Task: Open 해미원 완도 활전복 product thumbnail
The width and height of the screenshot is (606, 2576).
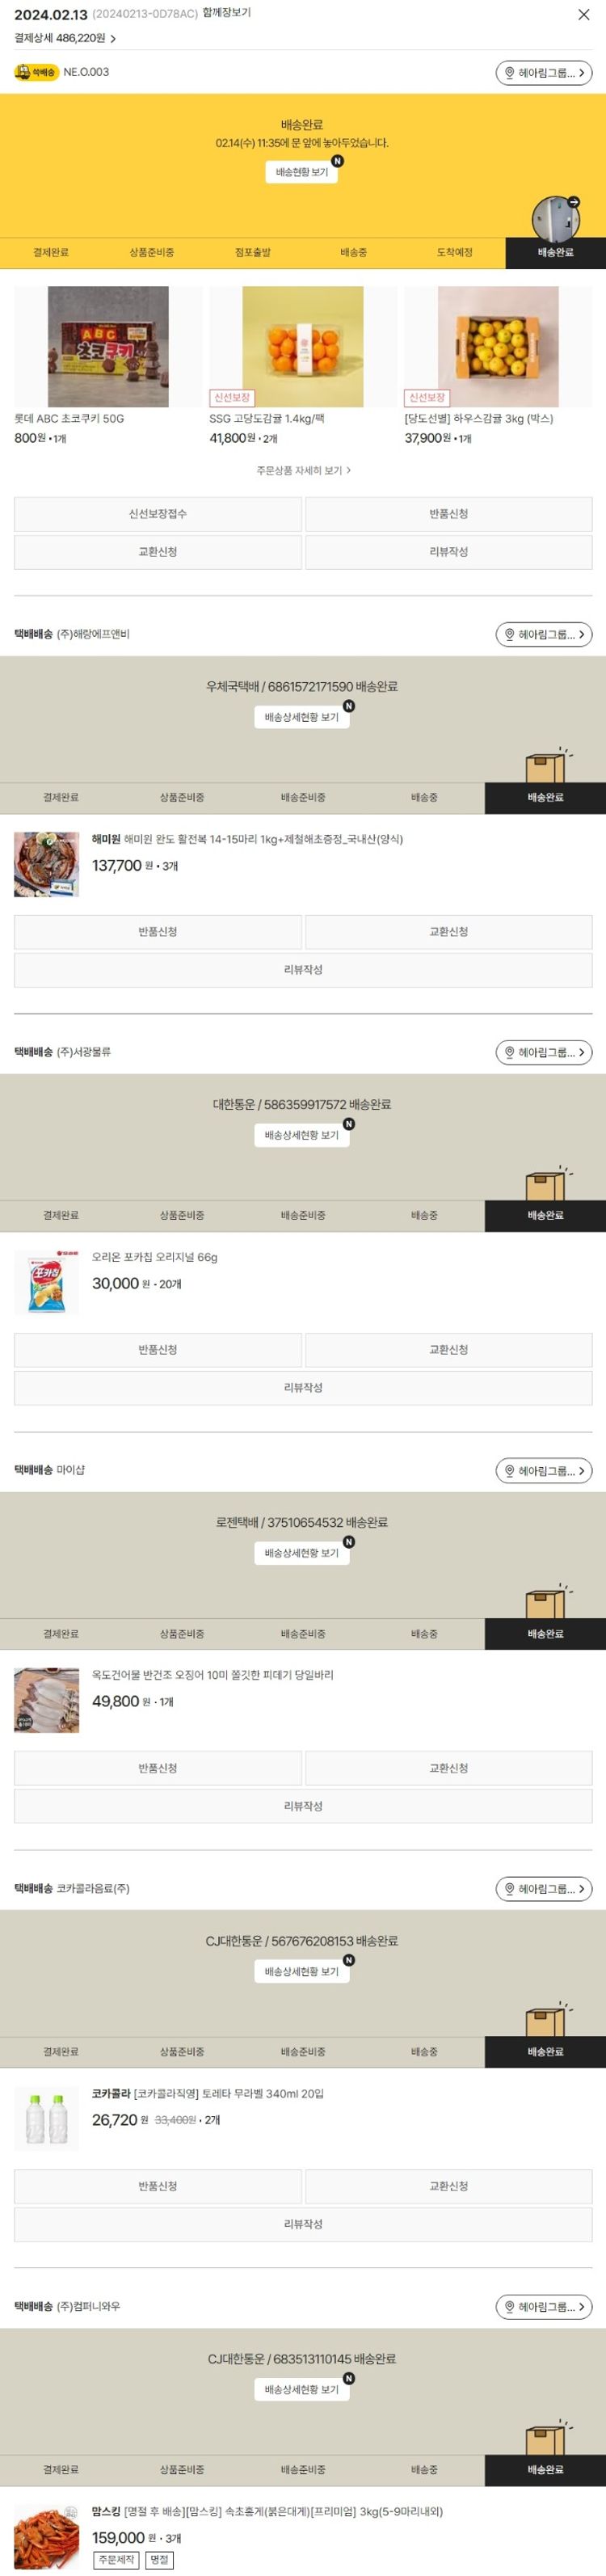Action: coord(47,864)
